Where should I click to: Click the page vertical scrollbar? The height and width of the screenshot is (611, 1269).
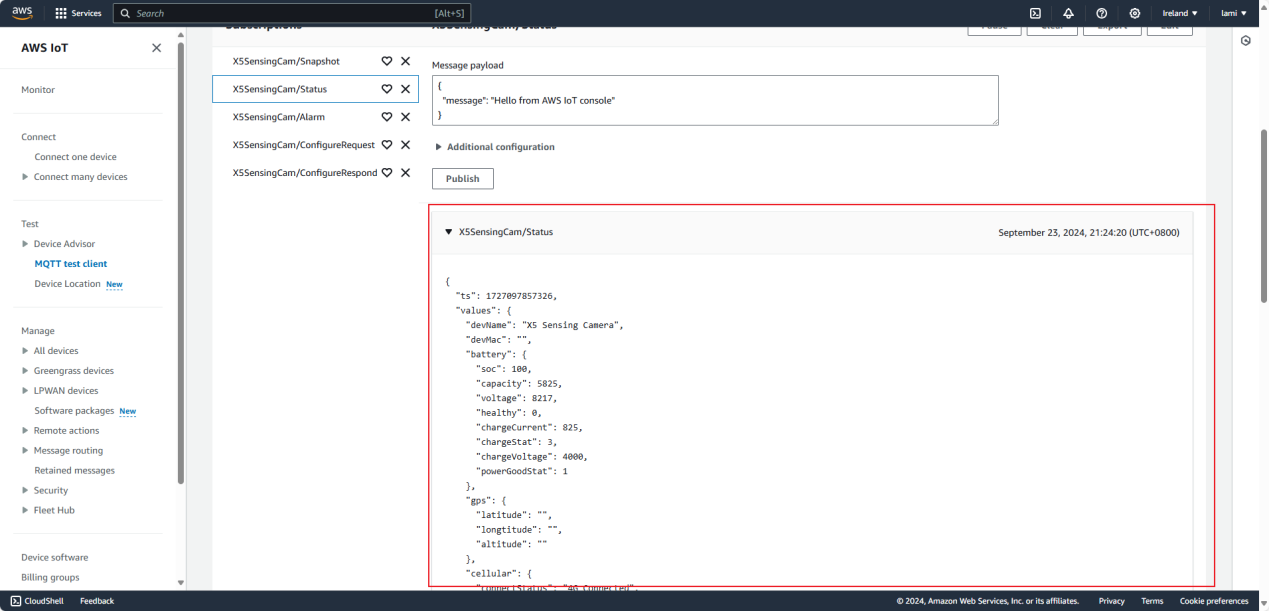[1263, 215]
